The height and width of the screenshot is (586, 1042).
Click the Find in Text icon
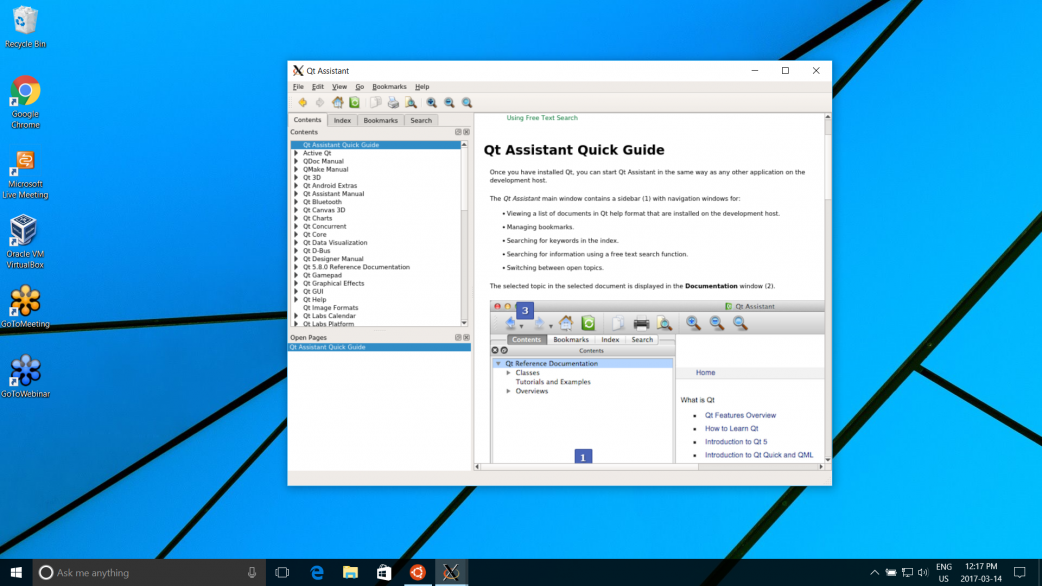tap(410, 102)
